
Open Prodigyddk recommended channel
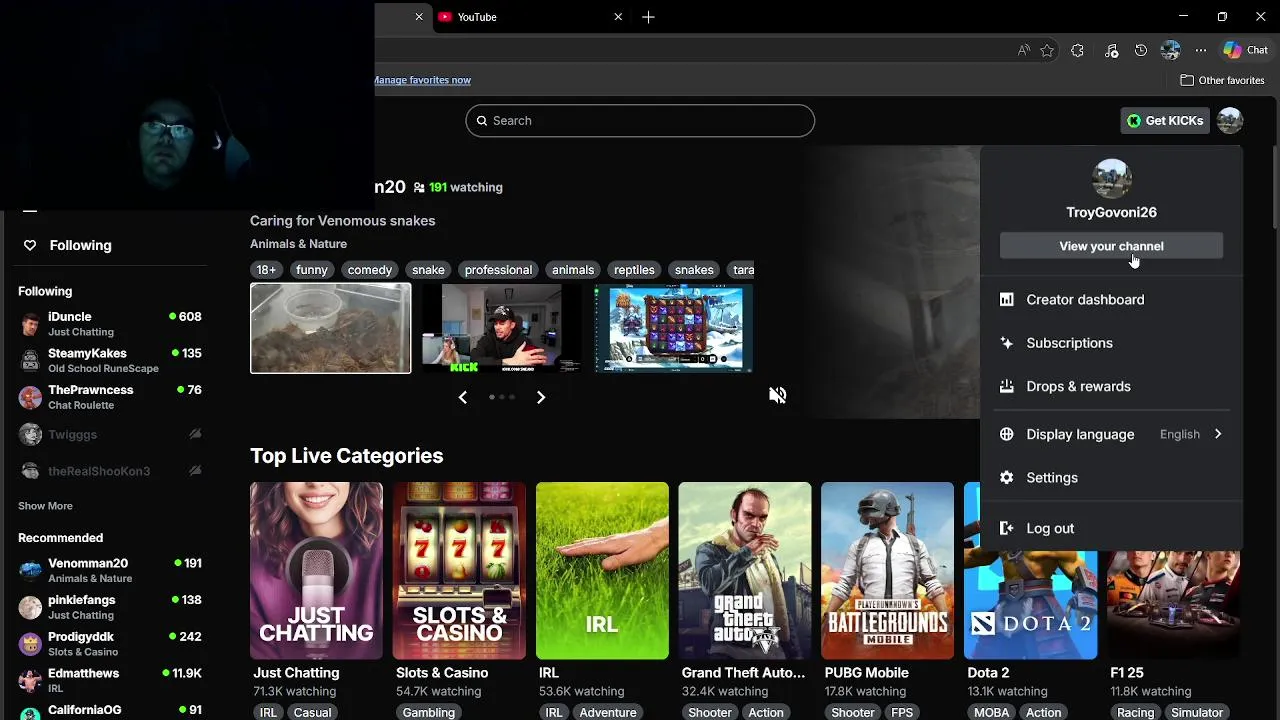pos(110,644)
